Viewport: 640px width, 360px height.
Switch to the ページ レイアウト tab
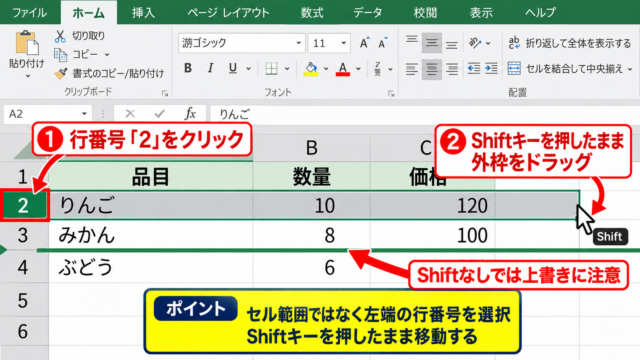(x=228, y=13)
